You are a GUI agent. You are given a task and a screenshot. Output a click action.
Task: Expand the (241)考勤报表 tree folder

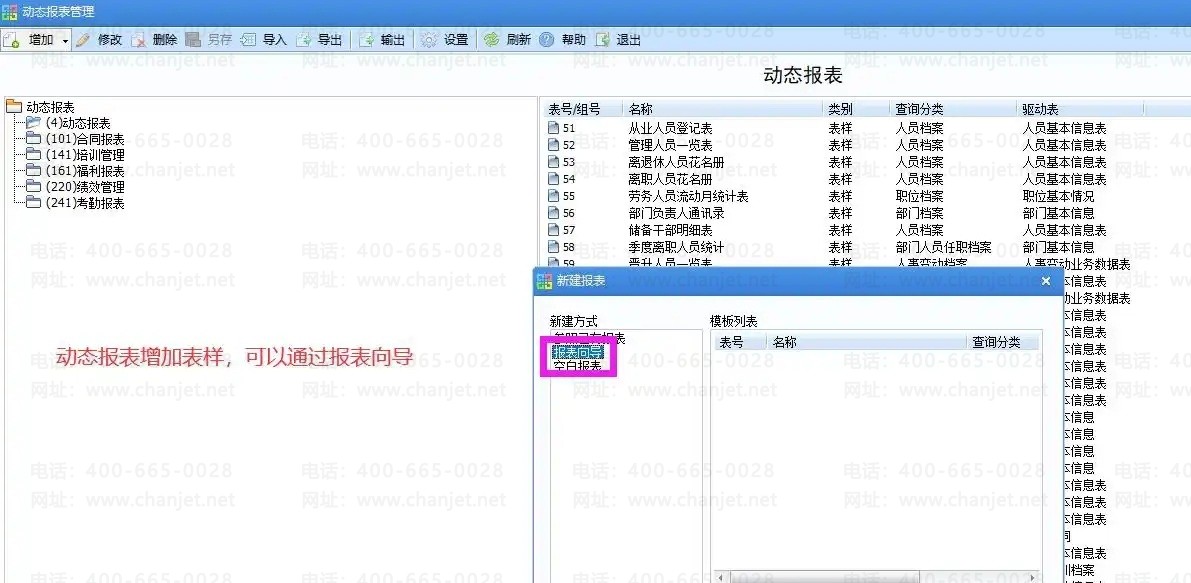(84, 203)
